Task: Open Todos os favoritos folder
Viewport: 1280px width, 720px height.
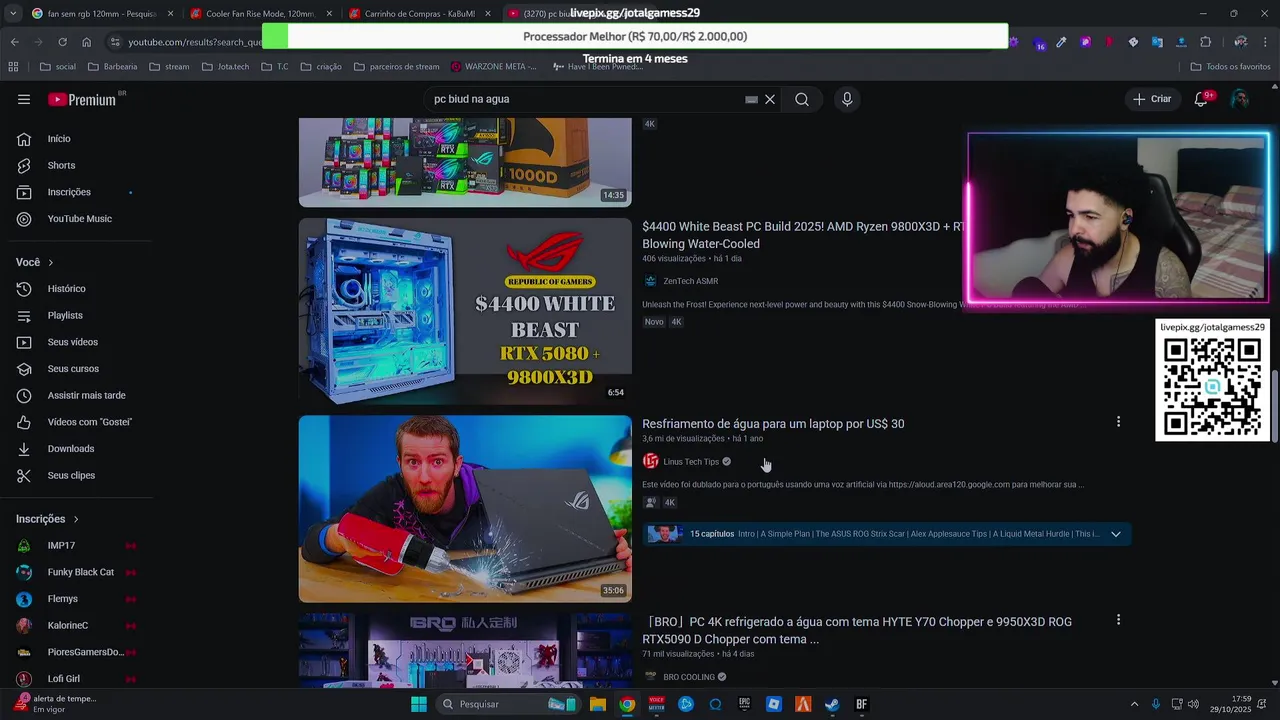Action: pos(1230,67)
